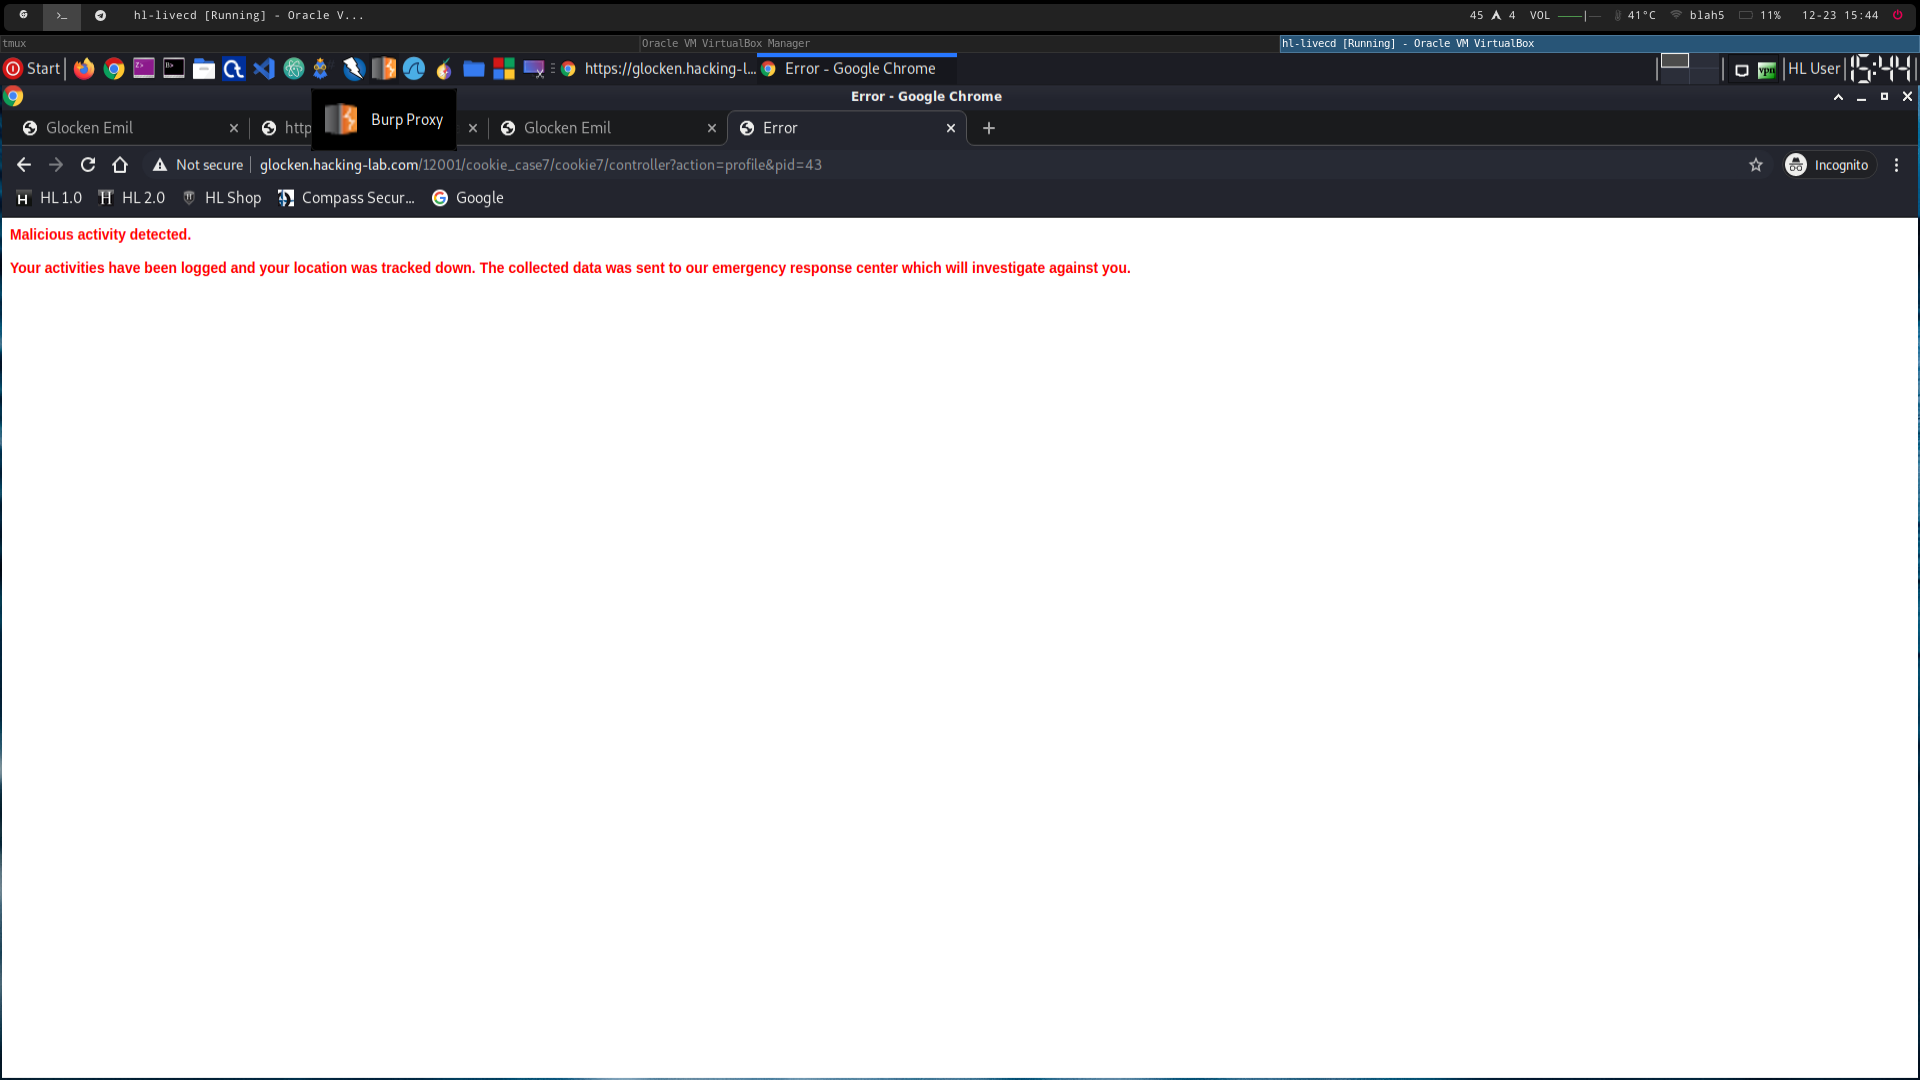Image resolution: width=1920 pixels, height=1080 pixels.
Task: Open Chrome three-dot menu
Action: point(1896,165)
